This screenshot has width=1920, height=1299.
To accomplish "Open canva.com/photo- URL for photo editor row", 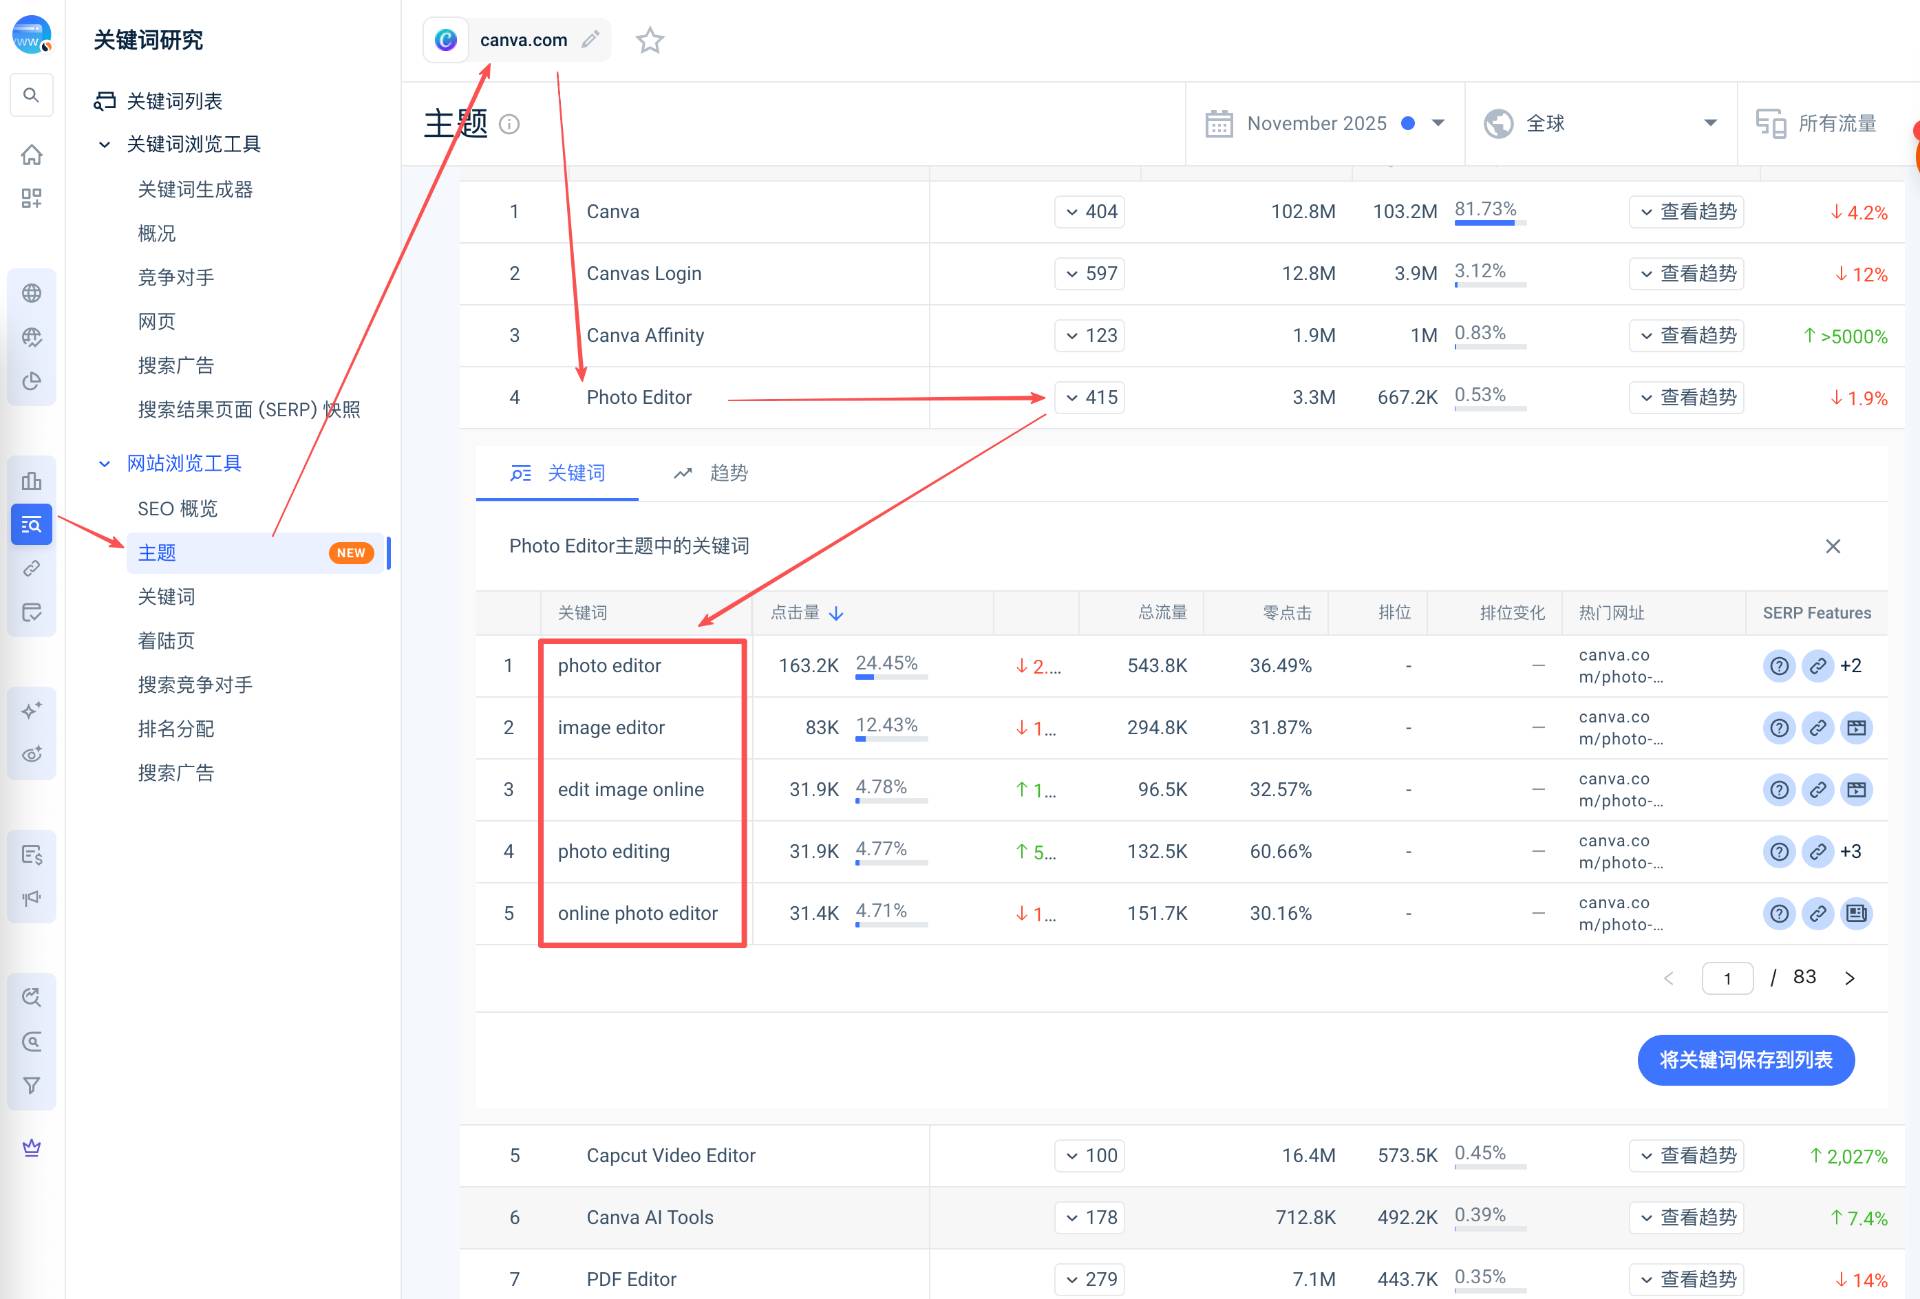I will pyautogui.click(x=1621, y=666).
